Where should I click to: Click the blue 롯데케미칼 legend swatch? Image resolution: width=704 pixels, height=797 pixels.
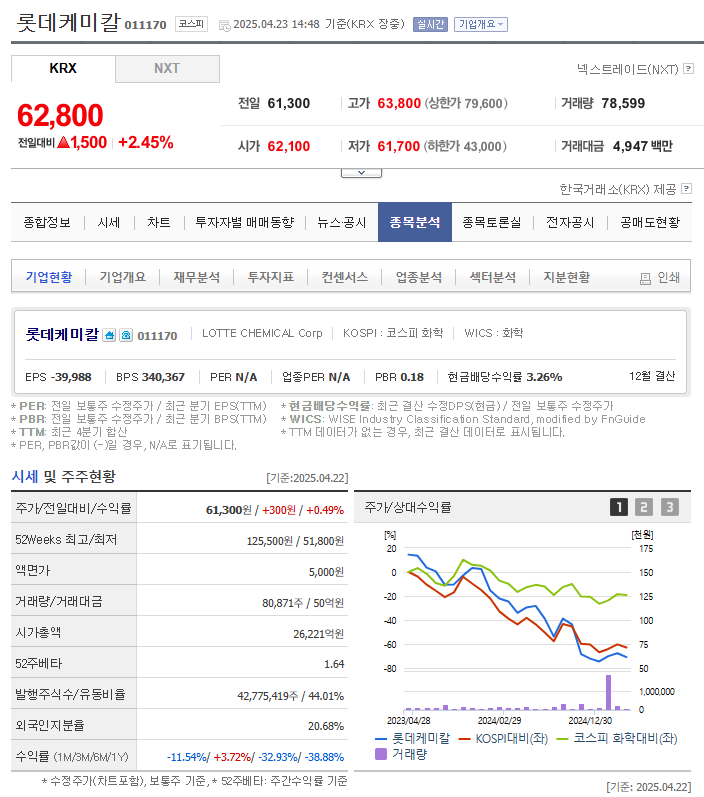(x=381, y=739)
